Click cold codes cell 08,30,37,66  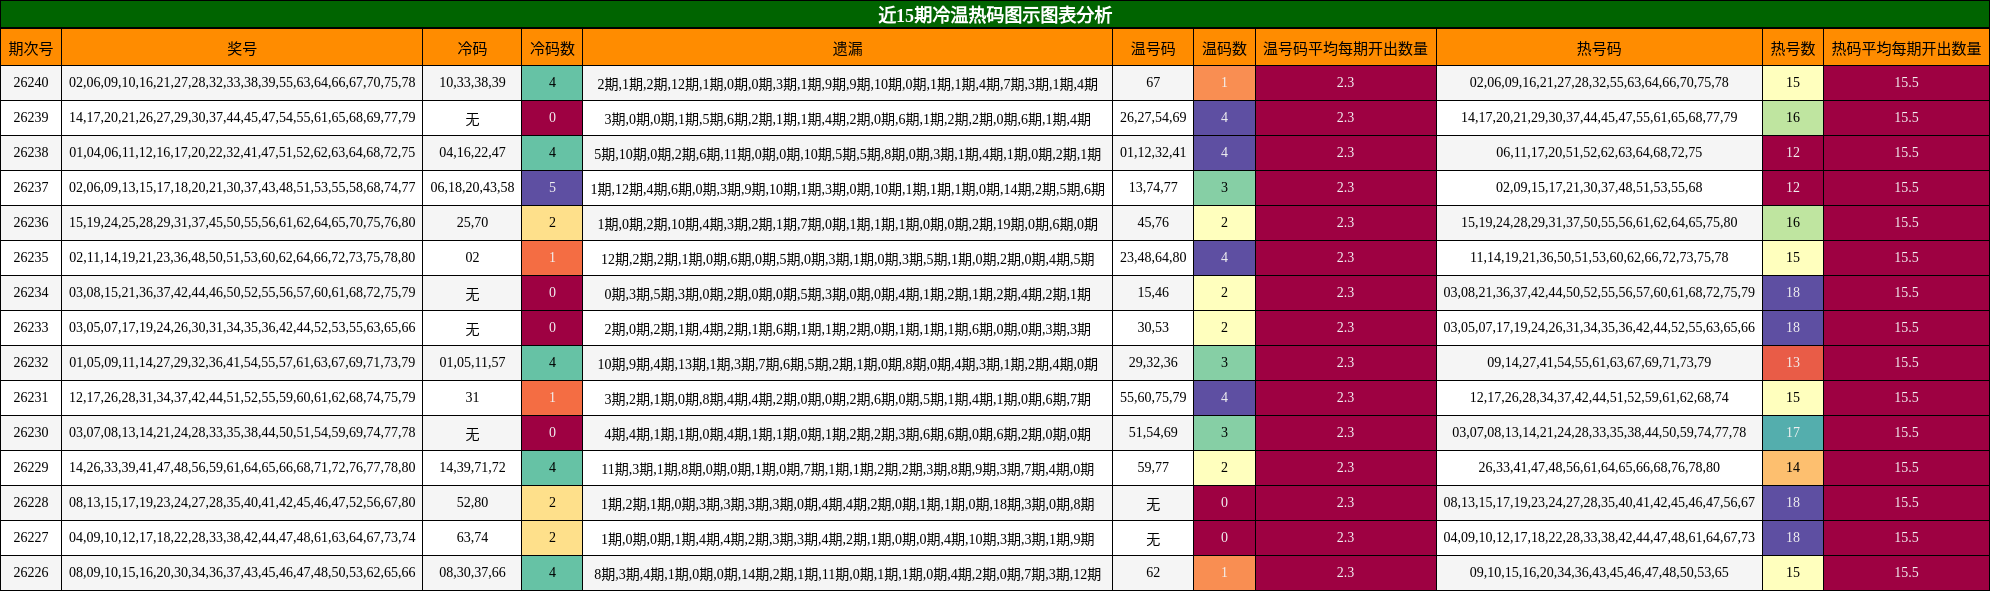point(472,573)
